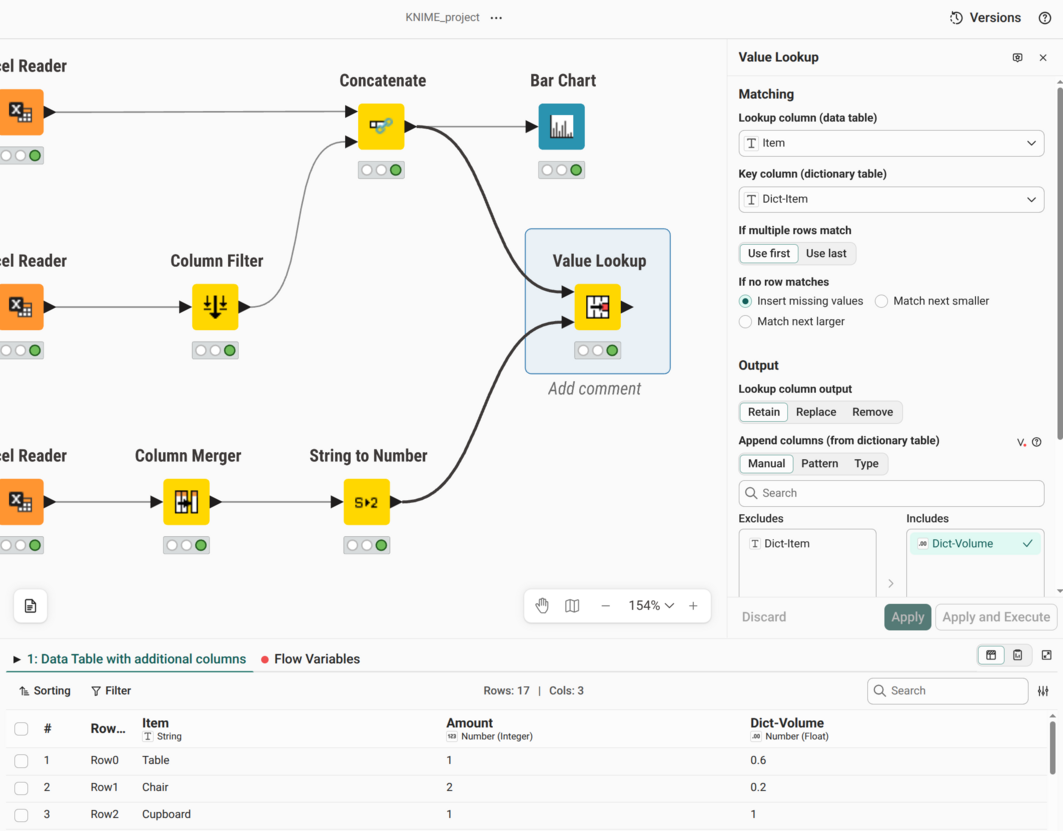The width and height of the screenshot is (1063, 831).
Task: Click the output table vertical scrollbar
Action: [x=1052, y=748]
